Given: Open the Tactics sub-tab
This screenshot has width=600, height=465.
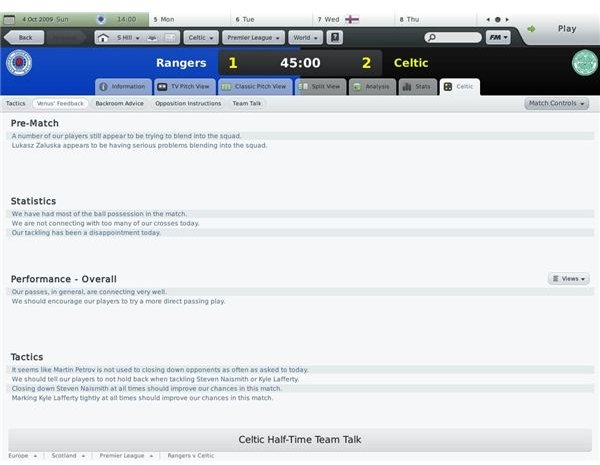Looking at the screenshot, I should [16, 103].
